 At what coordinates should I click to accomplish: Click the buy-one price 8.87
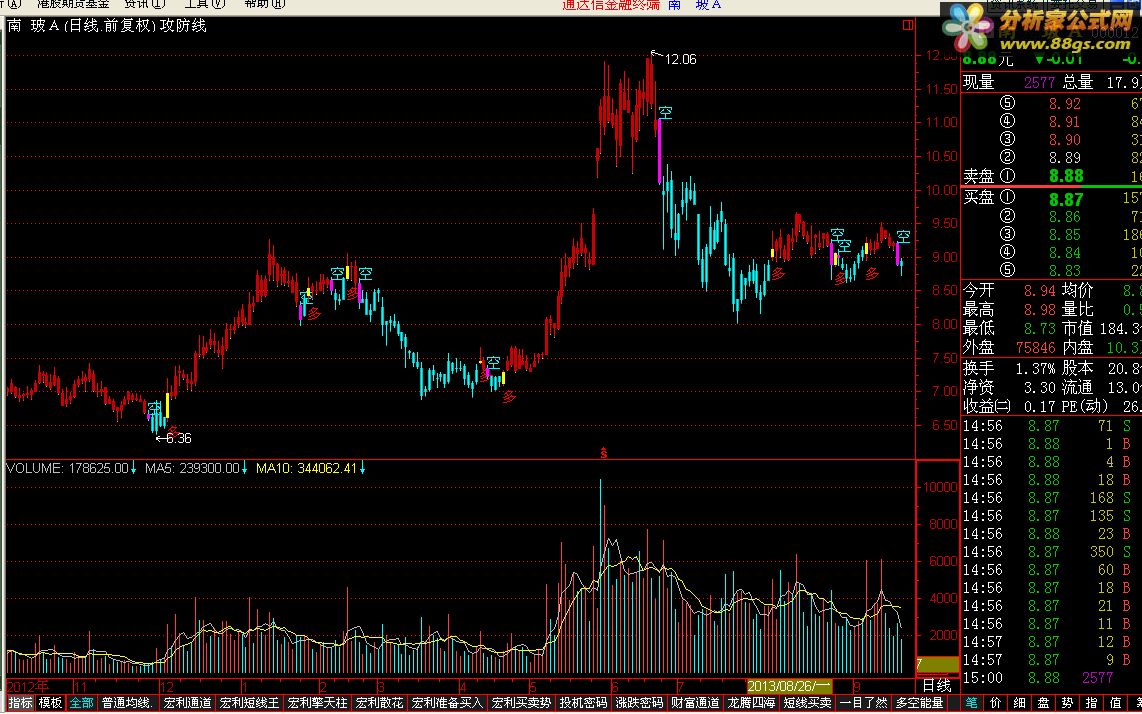coord(1066,199)
